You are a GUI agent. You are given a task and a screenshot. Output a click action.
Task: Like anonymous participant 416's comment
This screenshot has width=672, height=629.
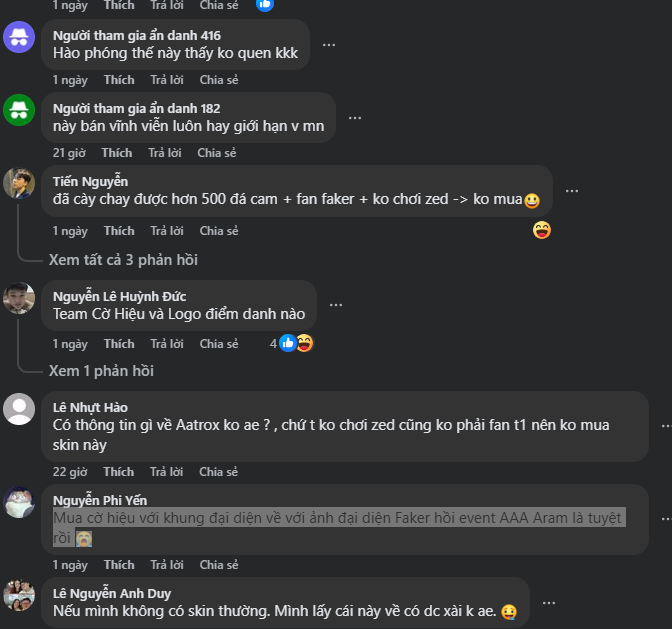pos(118,80)
